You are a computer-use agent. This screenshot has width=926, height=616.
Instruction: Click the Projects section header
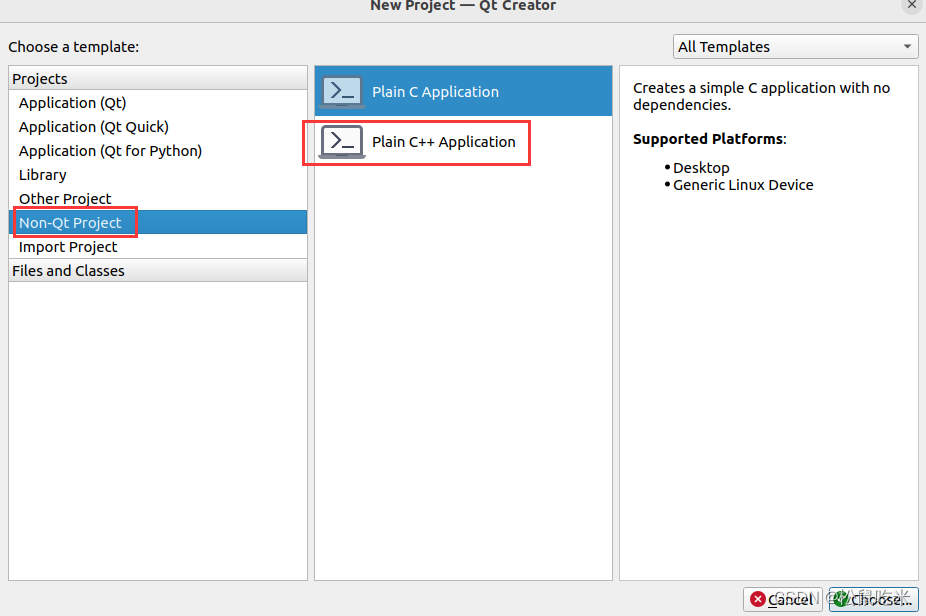click(42, 78)
